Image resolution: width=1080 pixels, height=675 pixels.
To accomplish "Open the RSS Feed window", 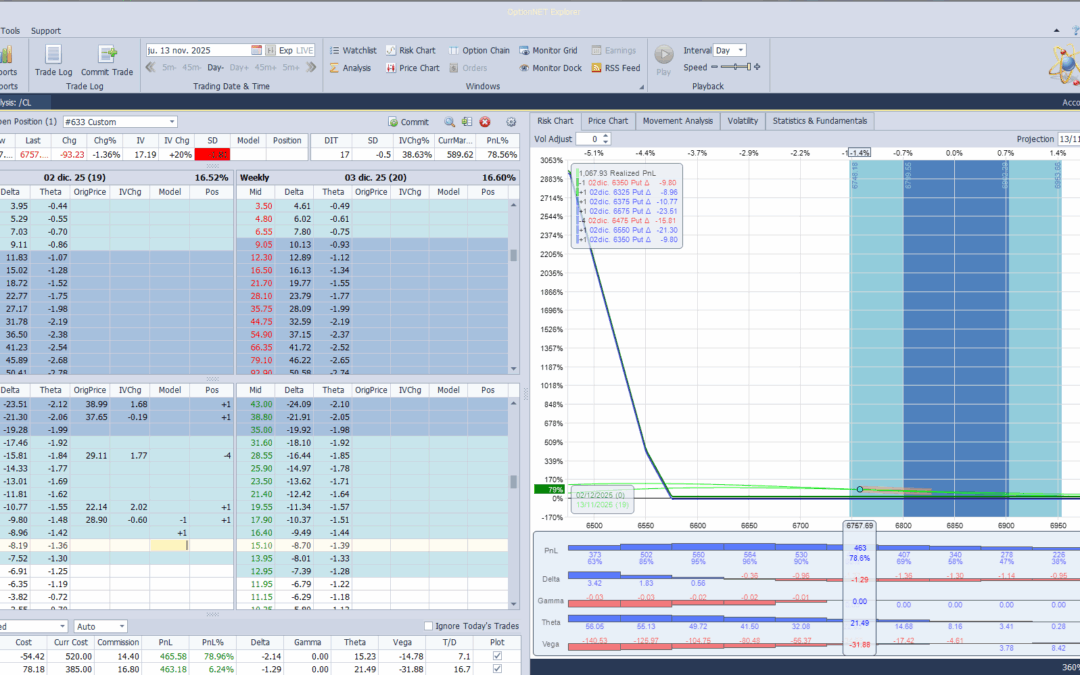I will [x=614, y=68].
